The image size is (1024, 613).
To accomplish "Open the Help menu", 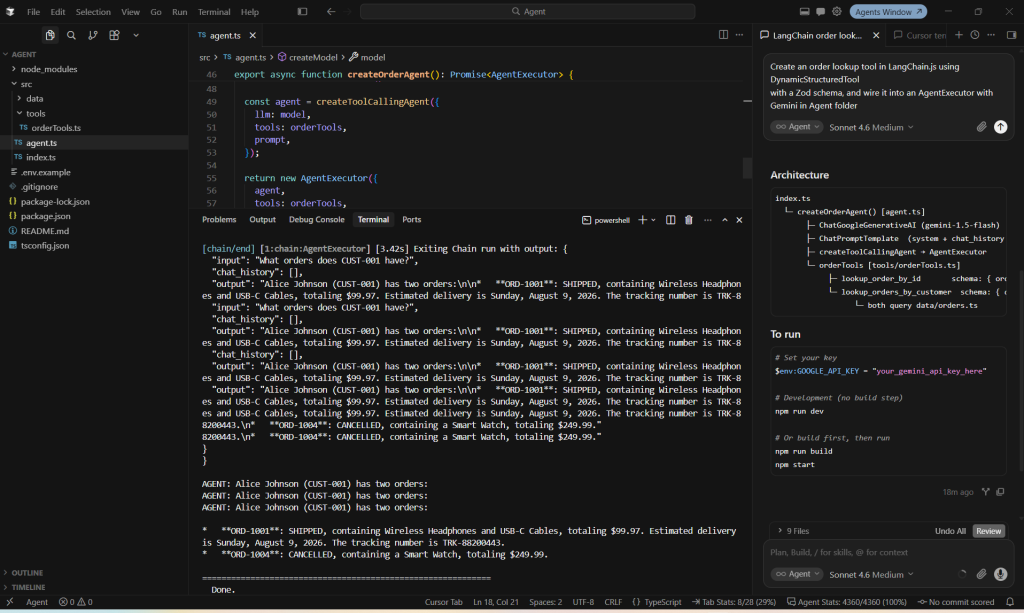I will (x=249, y=12).
